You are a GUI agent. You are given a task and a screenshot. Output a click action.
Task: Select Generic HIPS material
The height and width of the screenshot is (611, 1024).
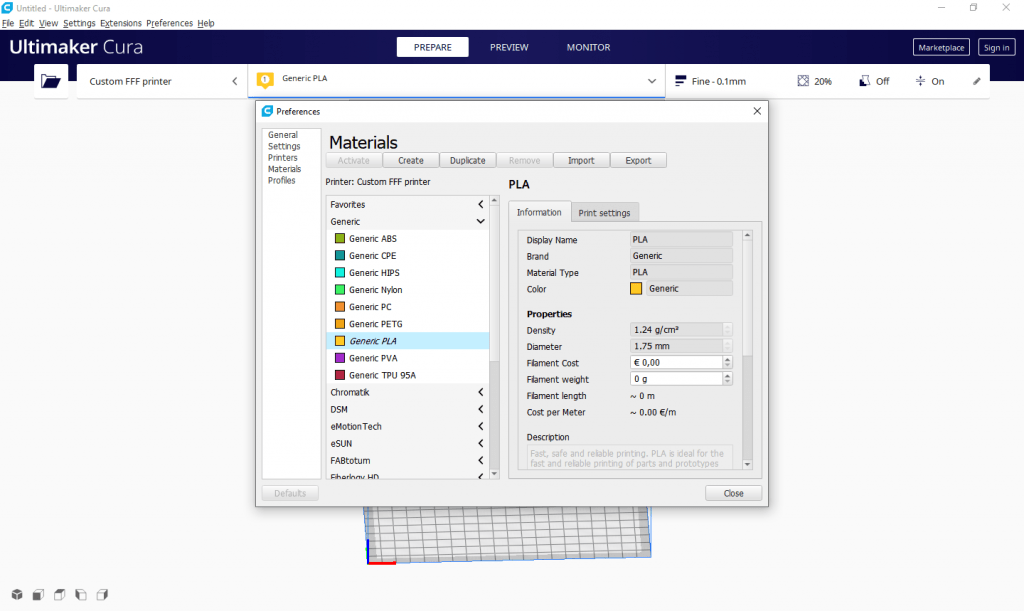click(x=408, y=273)
